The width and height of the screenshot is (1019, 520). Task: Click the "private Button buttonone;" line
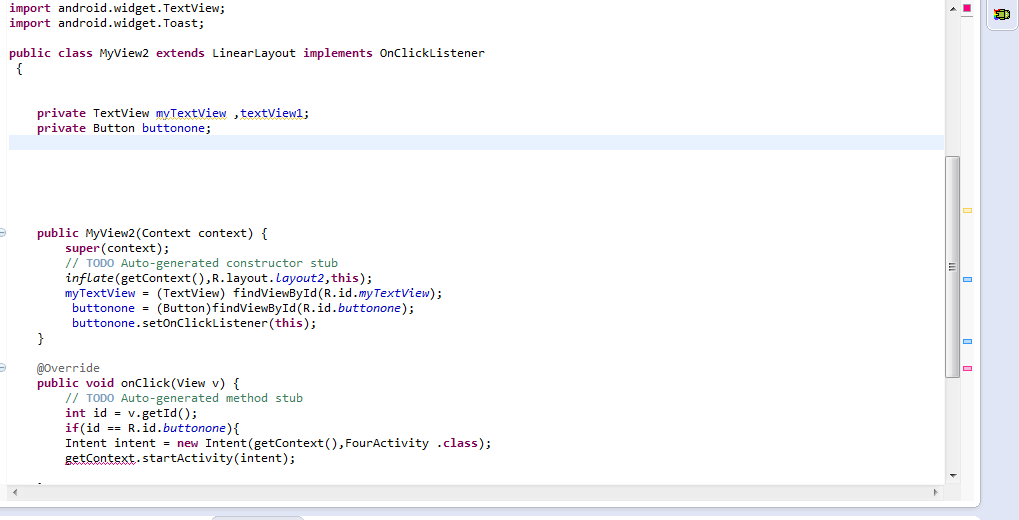point(124,128)
